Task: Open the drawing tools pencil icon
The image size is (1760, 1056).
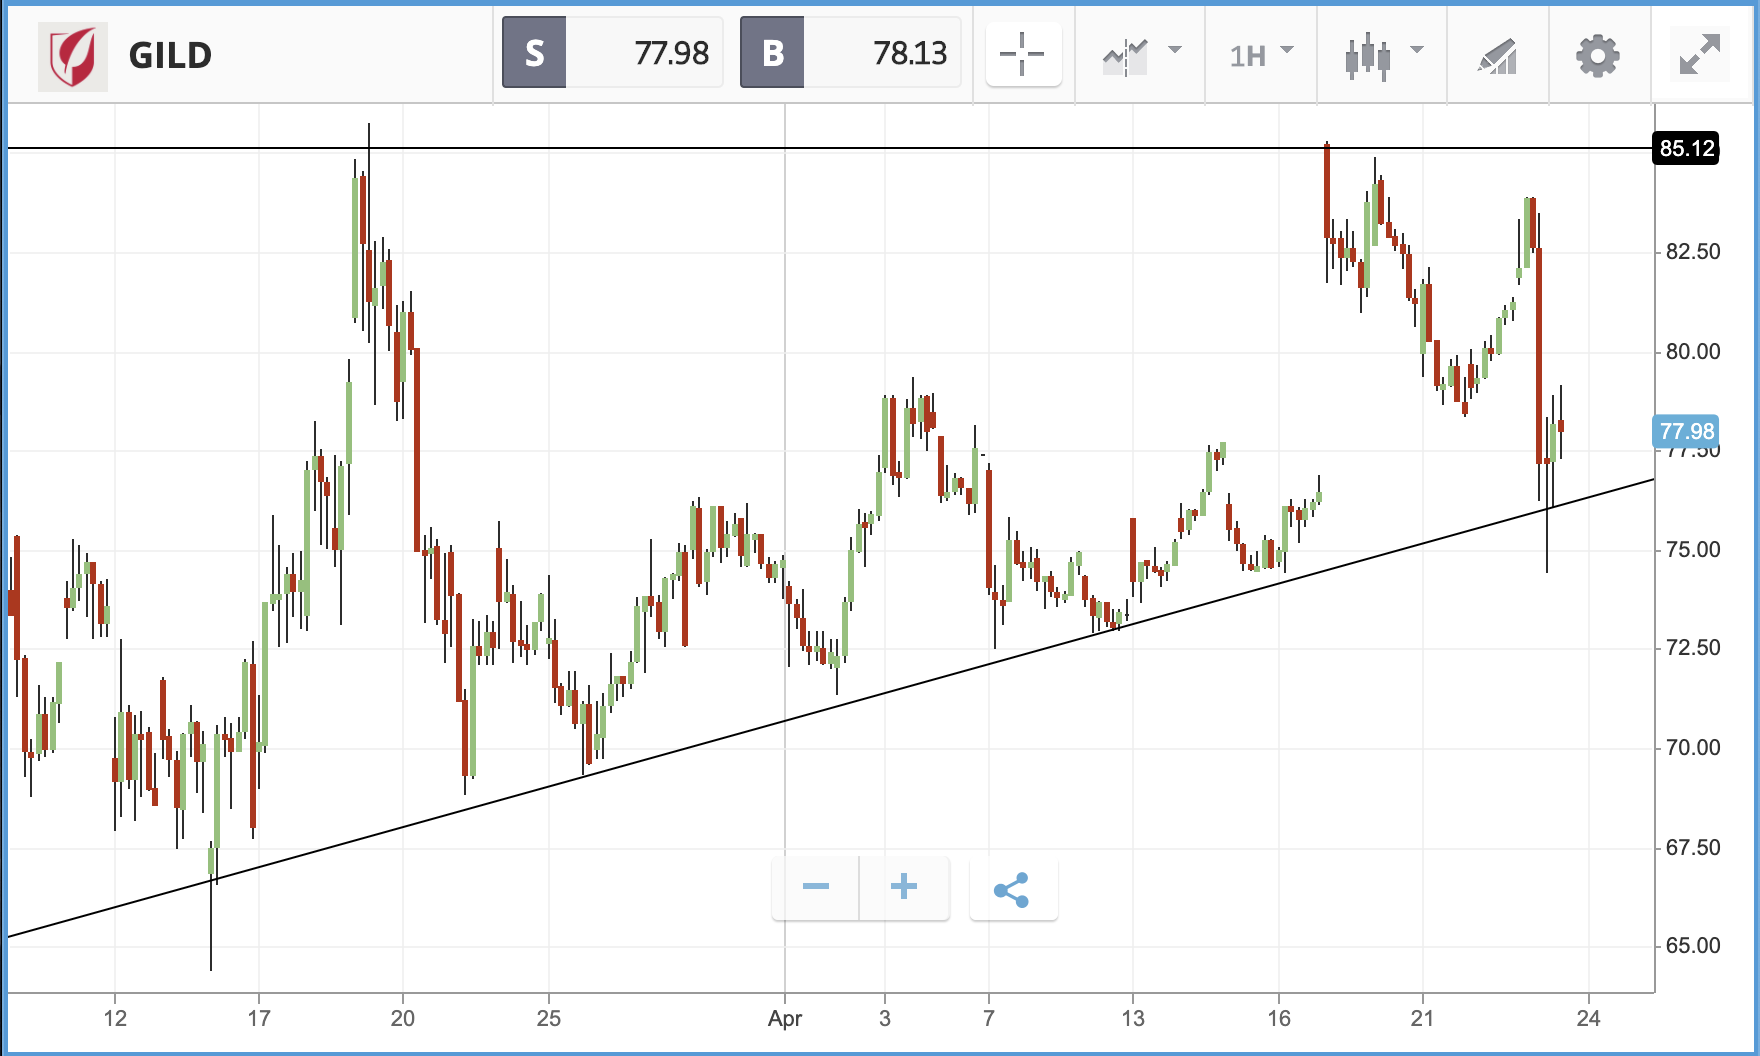Action: click(1498, 56)
